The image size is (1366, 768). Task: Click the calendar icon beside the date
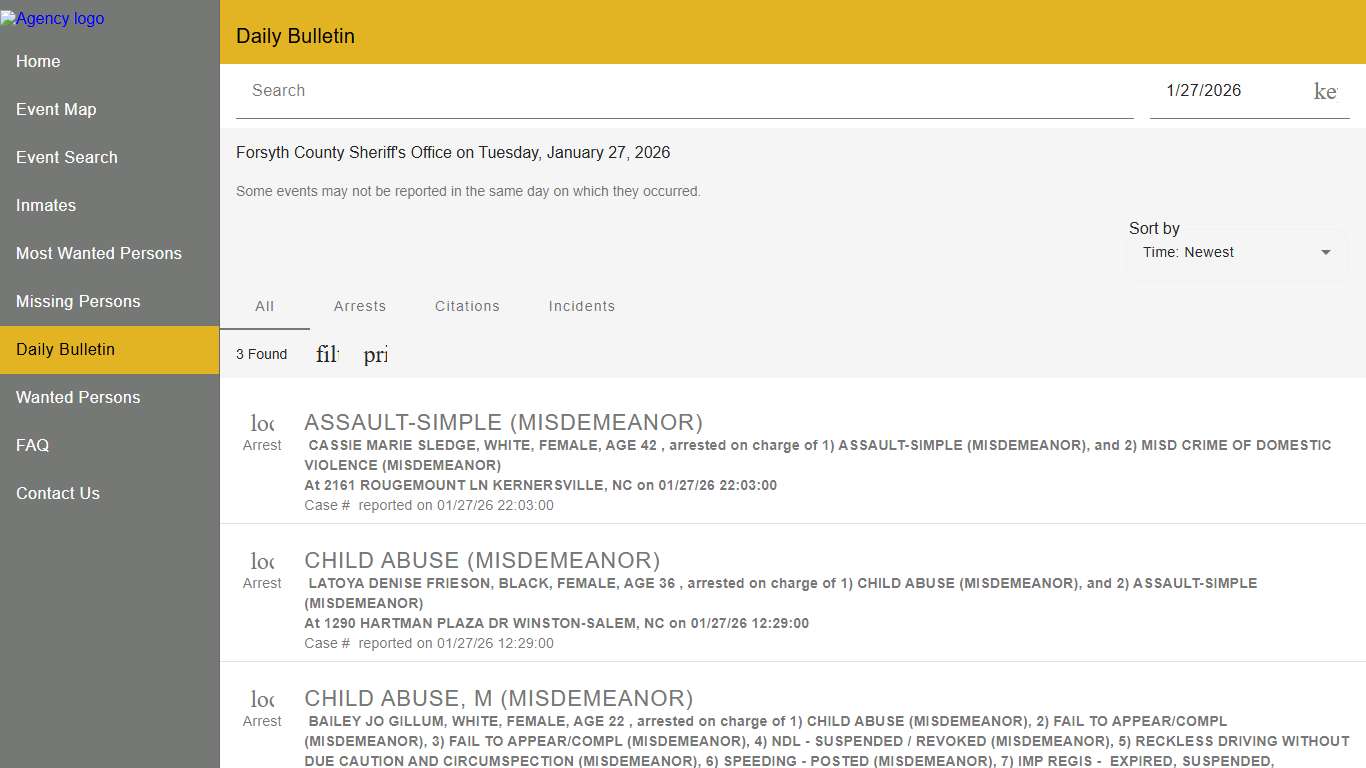[x=1325, y=91]
